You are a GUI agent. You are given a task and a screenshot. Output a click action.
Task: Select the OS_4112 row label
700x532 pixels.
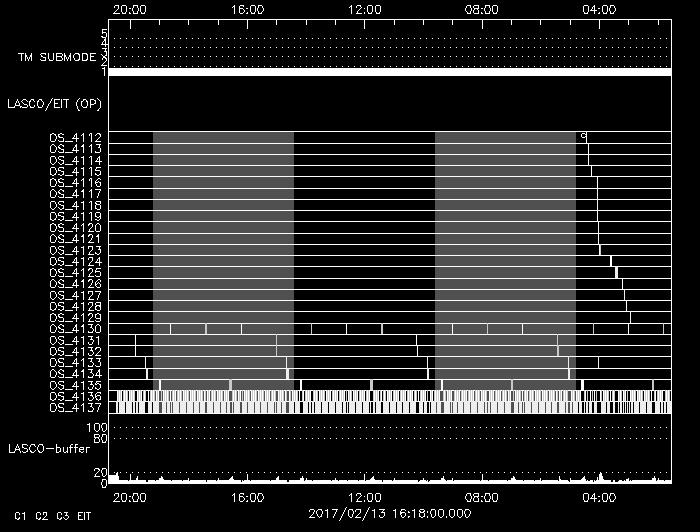[x=75, y=137]
